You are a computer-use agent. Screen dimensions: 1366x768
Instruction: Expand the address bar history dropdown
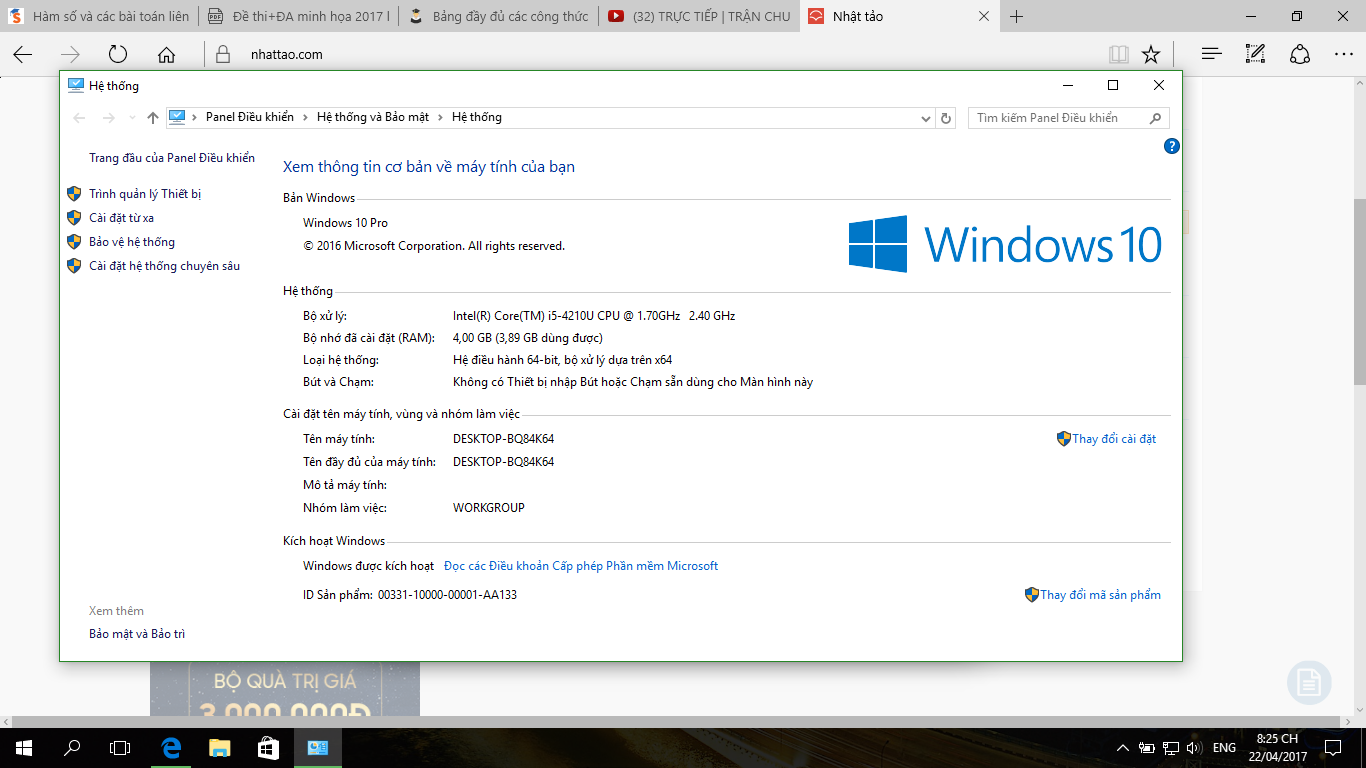click(926, 118)
